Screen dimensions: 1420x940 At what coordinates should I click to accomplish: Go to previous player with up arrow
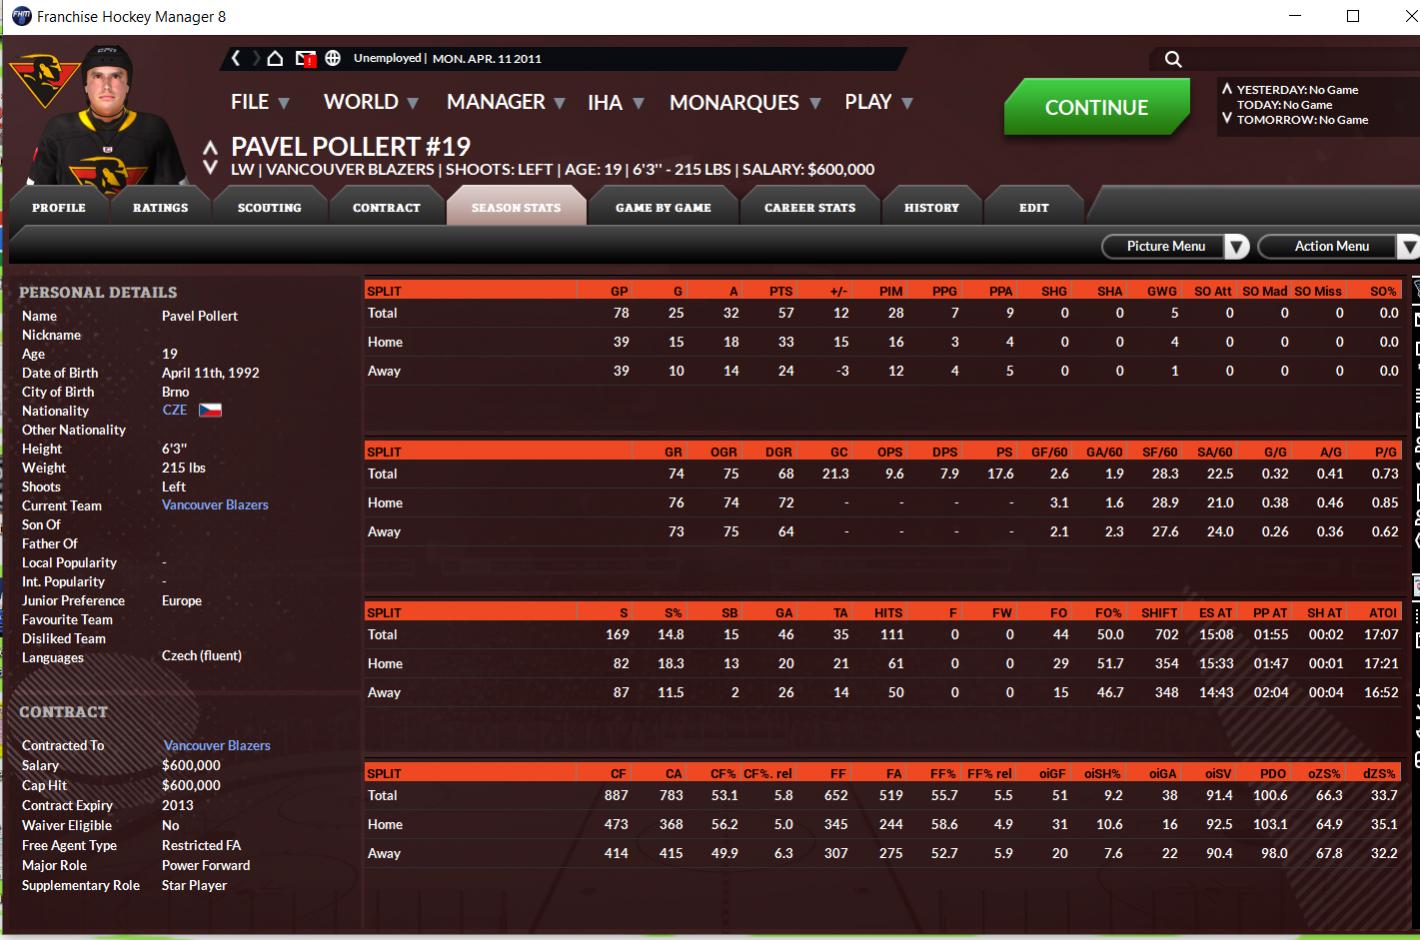(210, 148)
